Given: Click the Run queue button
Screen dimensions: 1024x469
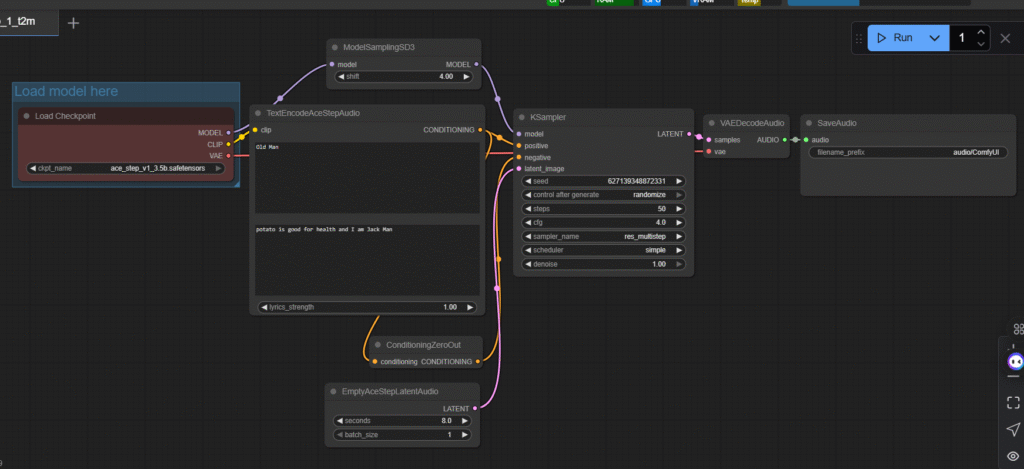Looking at the screenshot, I should click(x=895, y=38).
